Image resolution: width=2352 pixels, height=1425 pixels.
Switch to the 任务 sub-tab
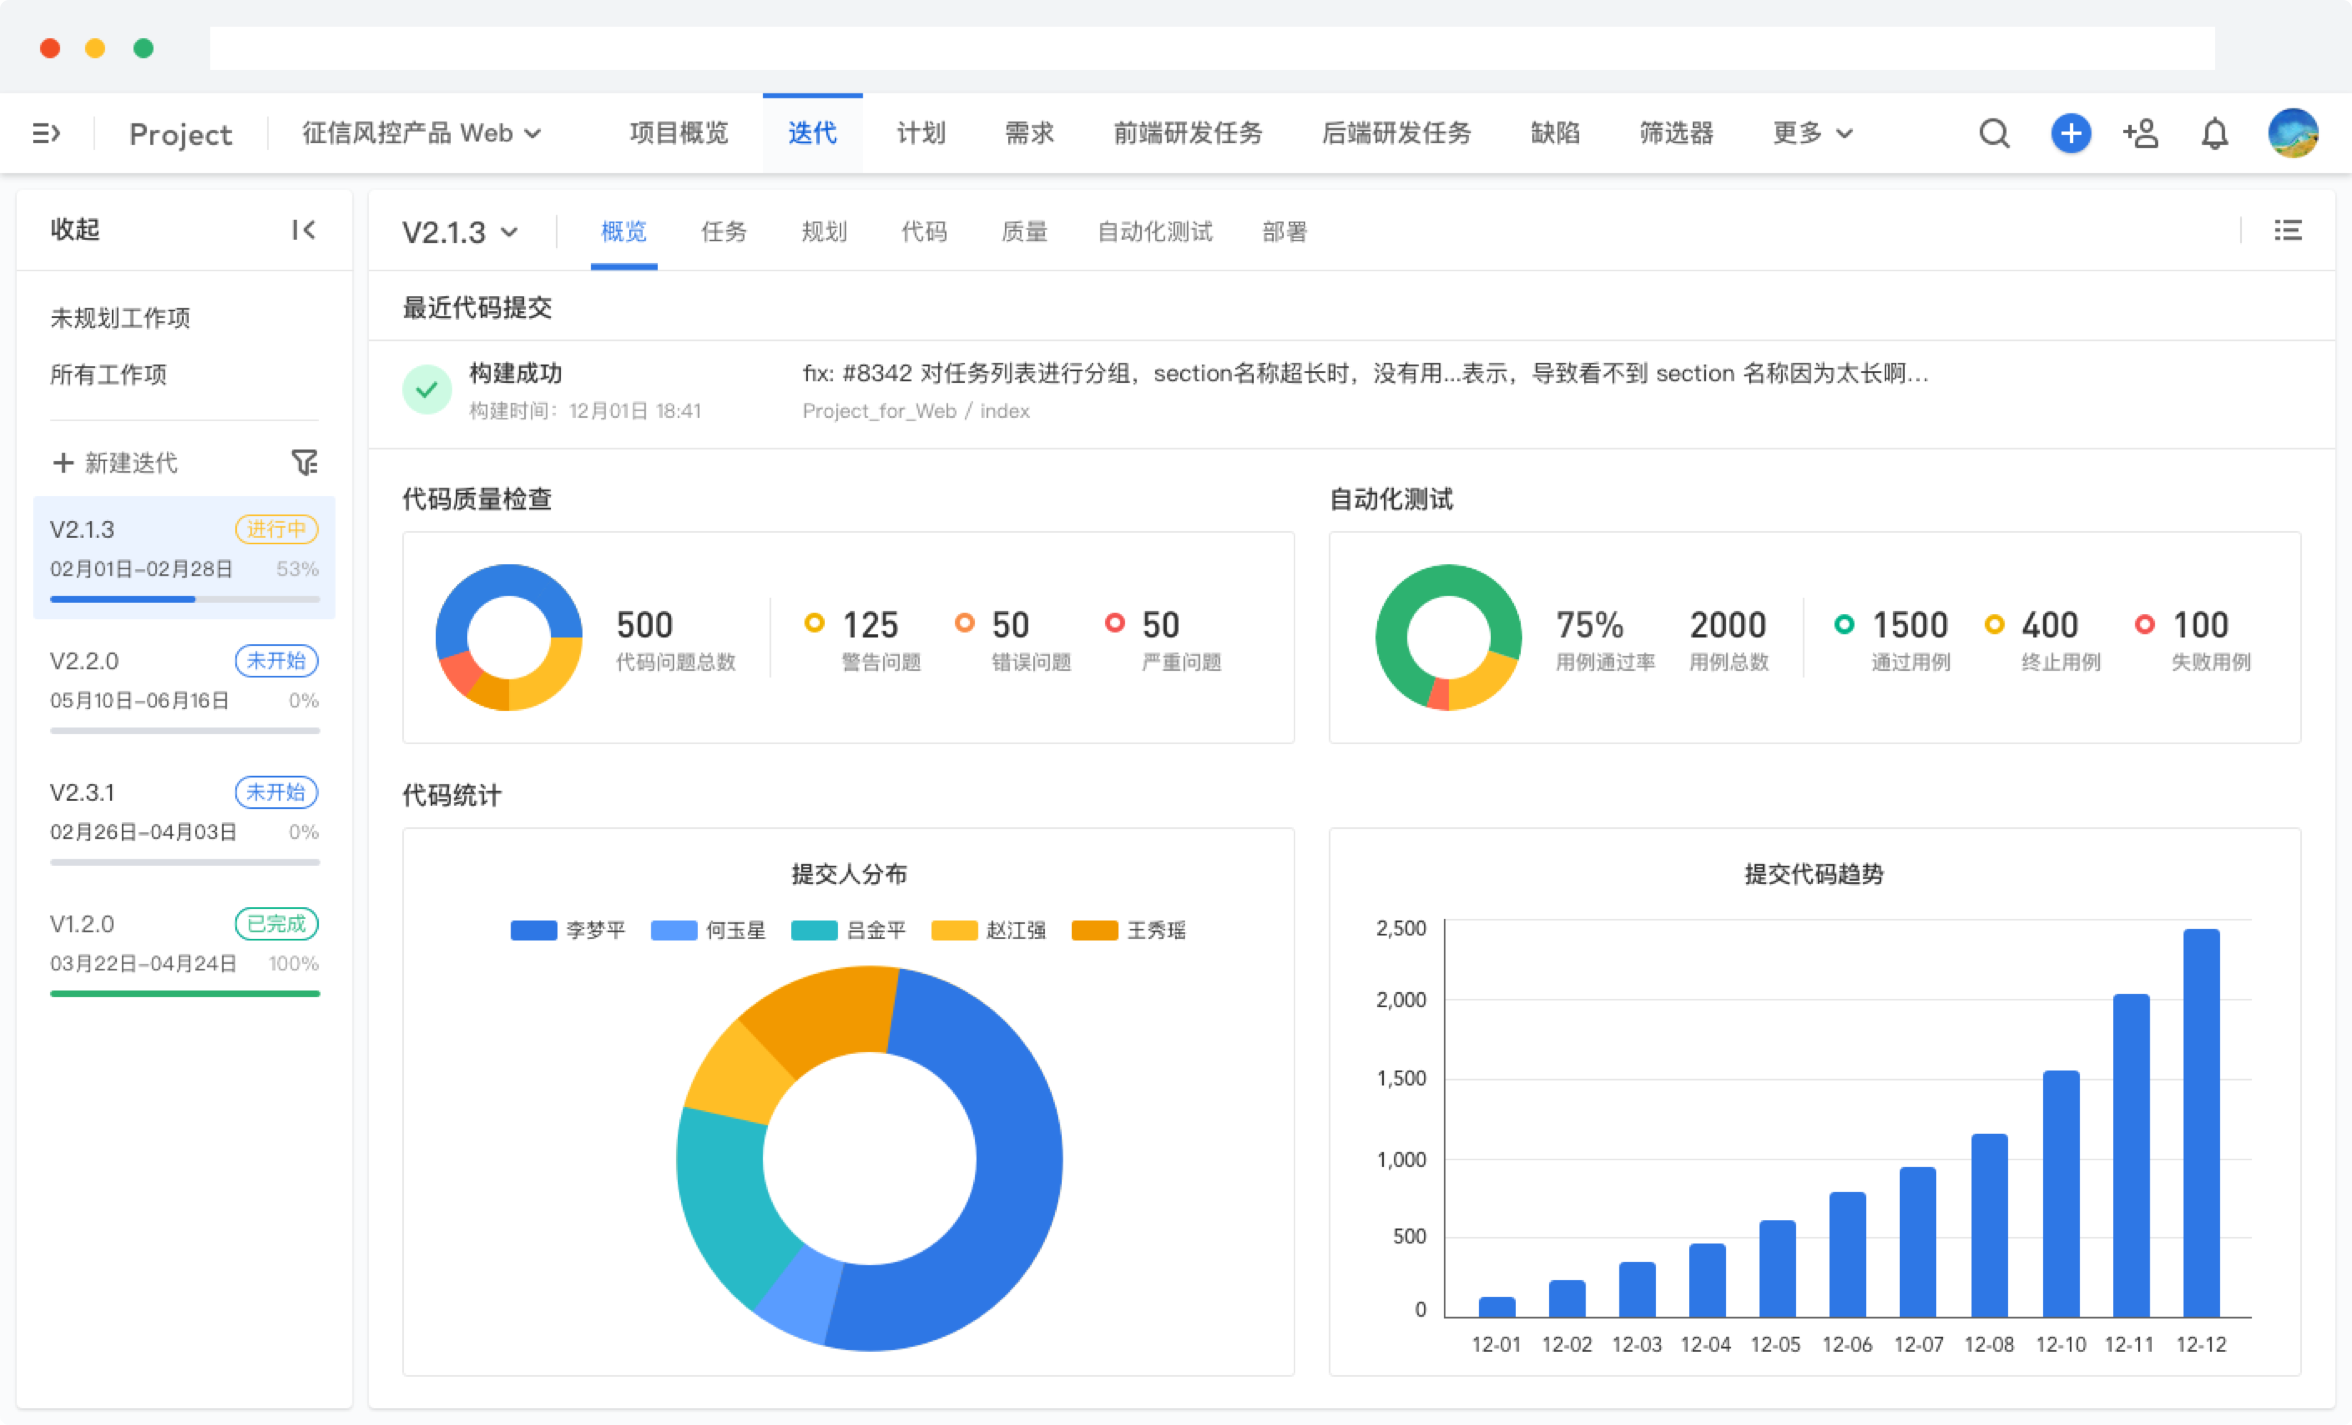pos(723,232)
